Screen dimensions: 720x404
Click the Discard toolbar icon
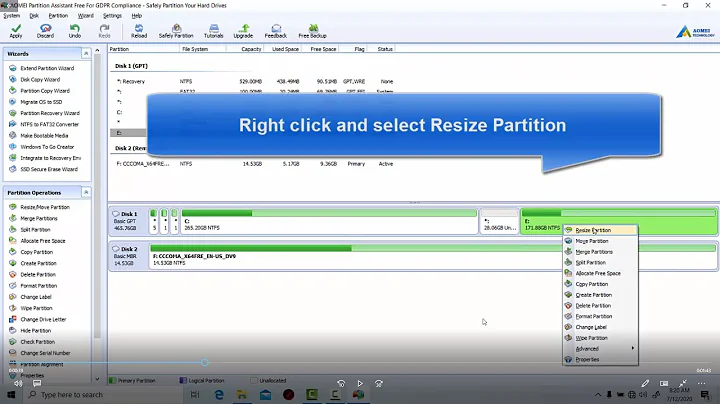click(45, 31)
